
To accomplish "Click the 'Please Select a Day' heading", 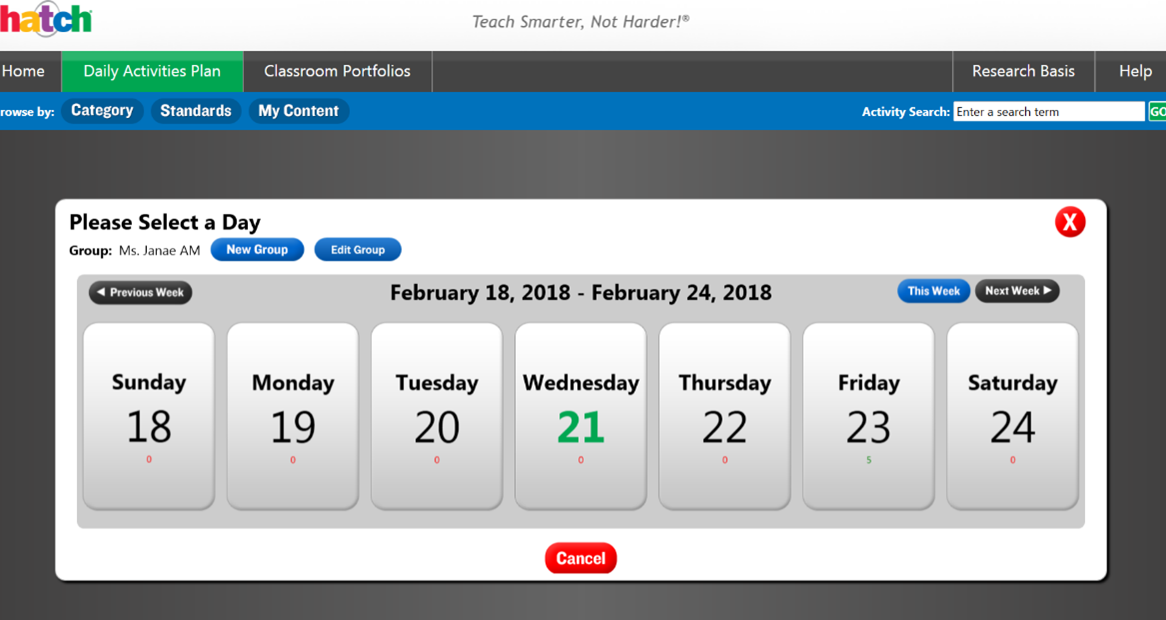I will 165,222.
